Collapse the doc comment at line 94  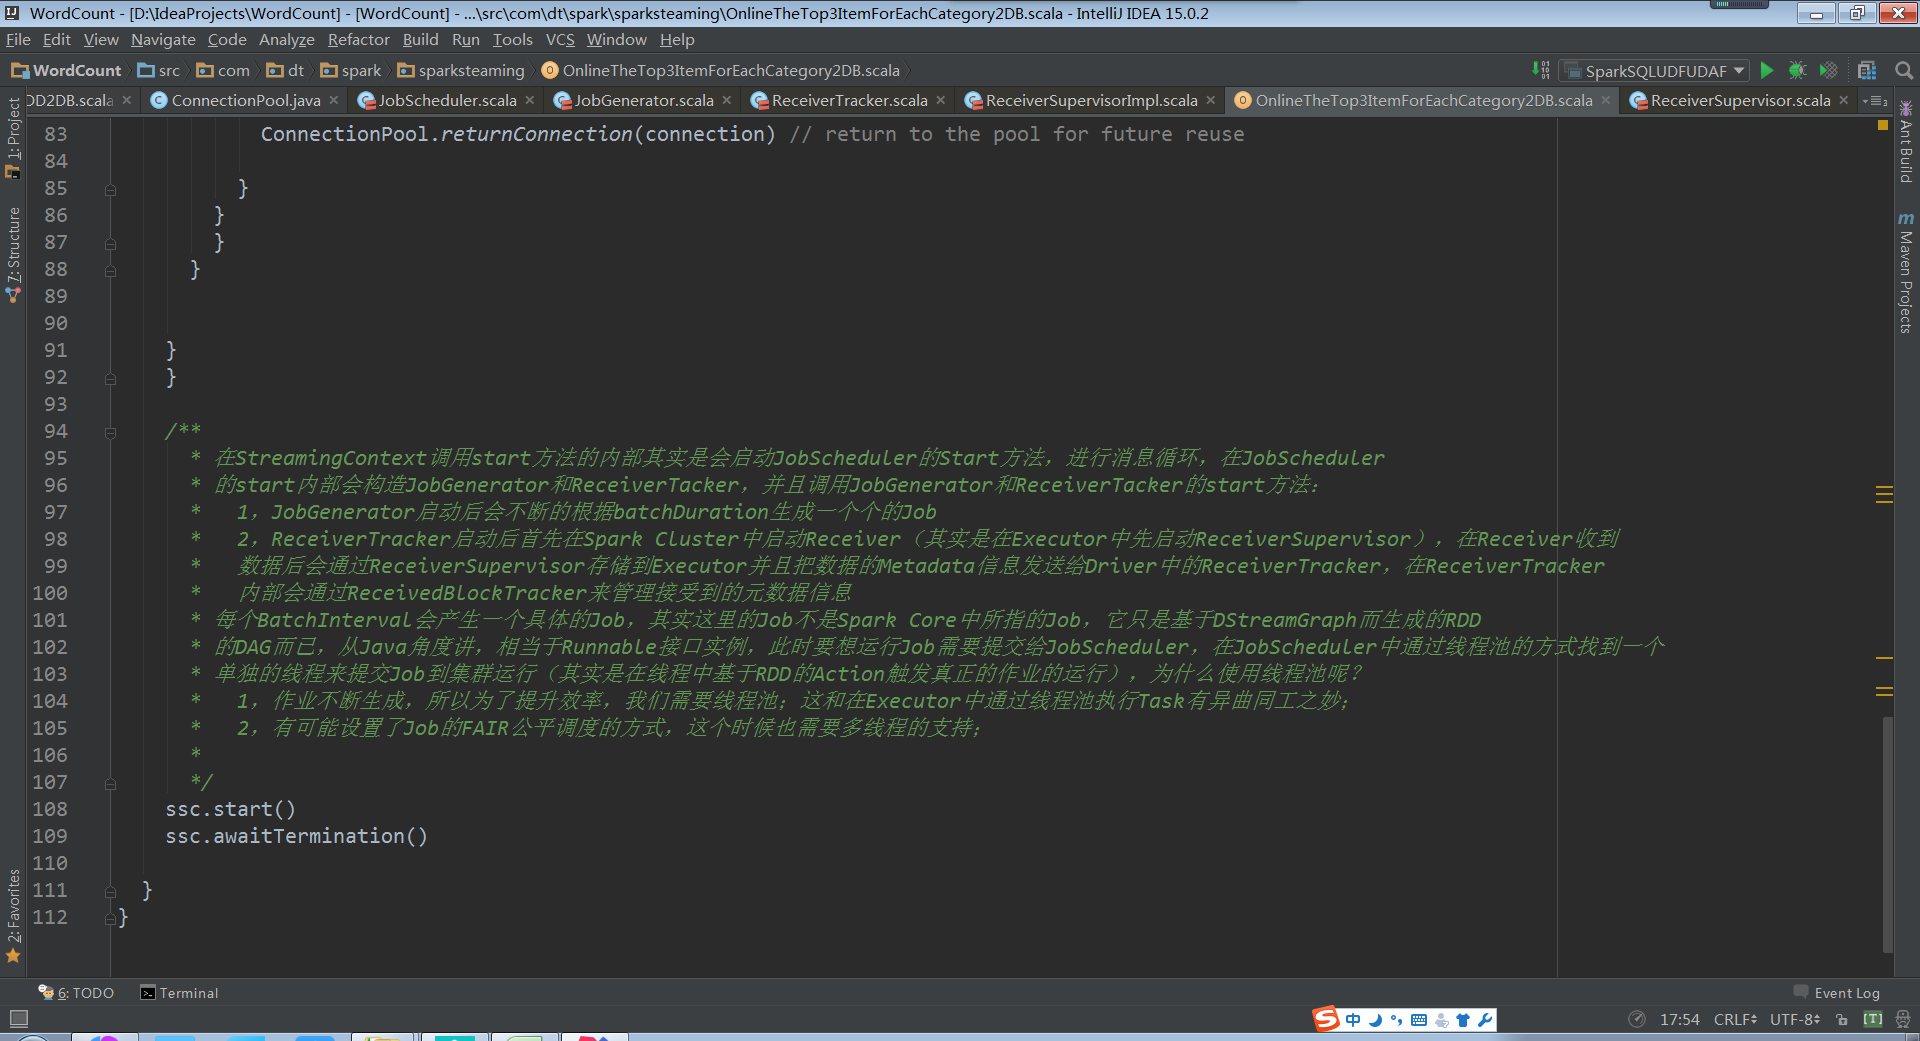tap(110, 432)
